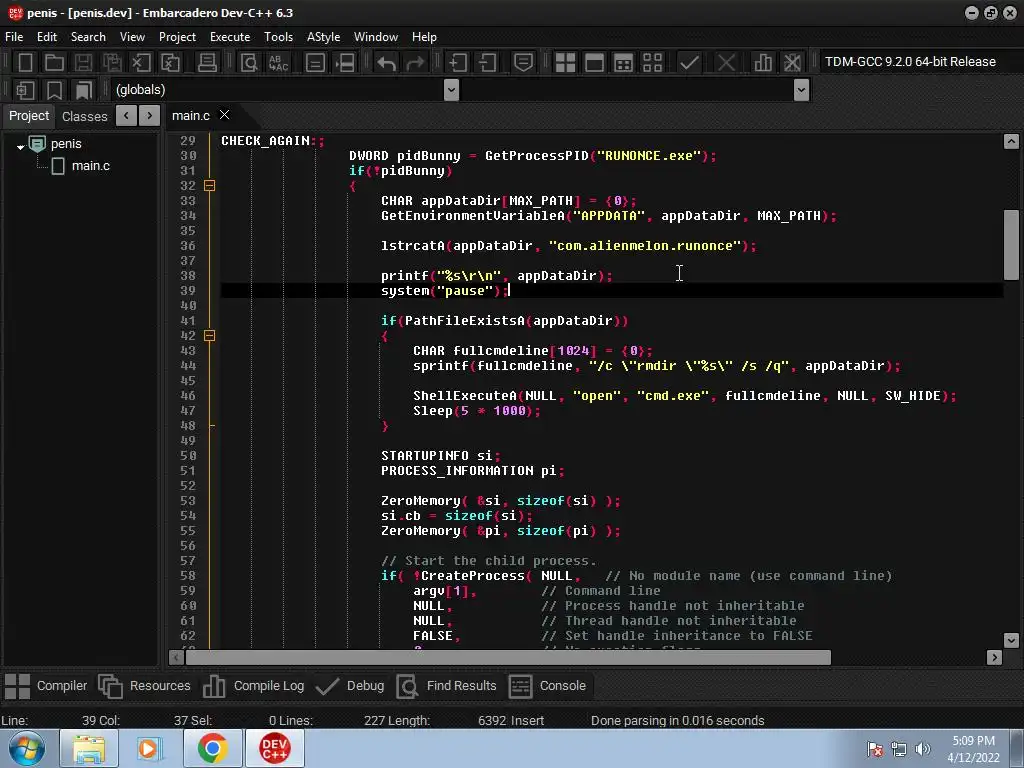Click the Compile and Run toolbar icon
This screenshot has height=768, width=1024.
(x=624, y=63)
